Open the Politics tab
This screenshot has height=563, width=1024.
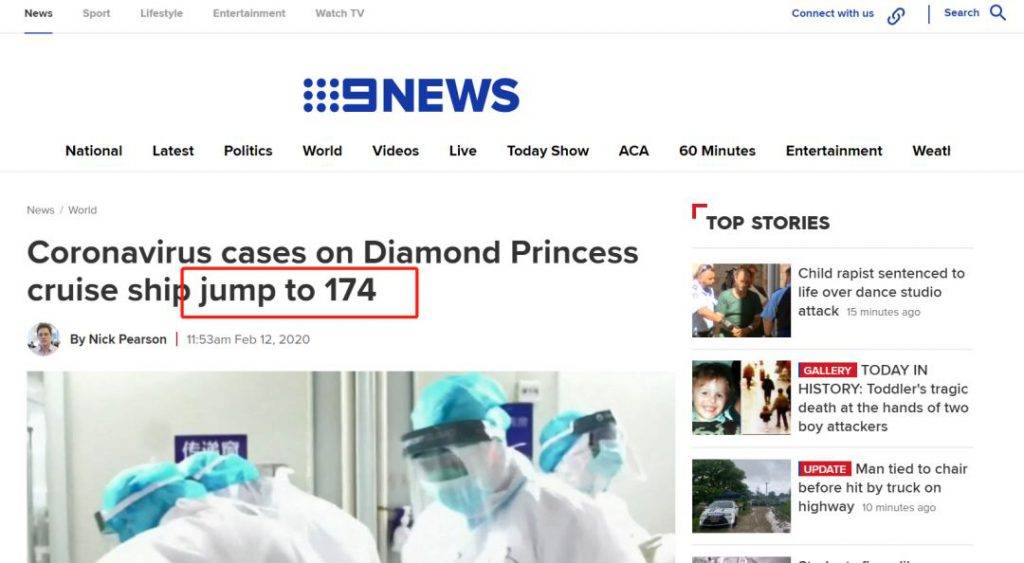248,151
